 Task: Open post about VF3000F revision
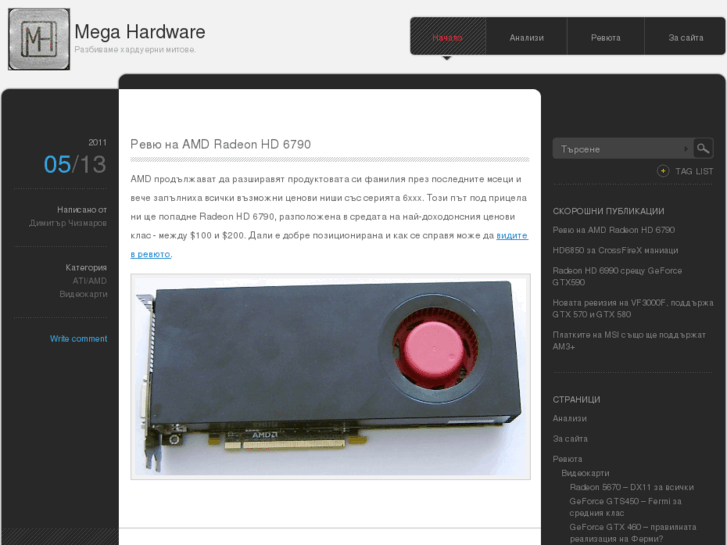pyautogui.click(x=633, y=308)
